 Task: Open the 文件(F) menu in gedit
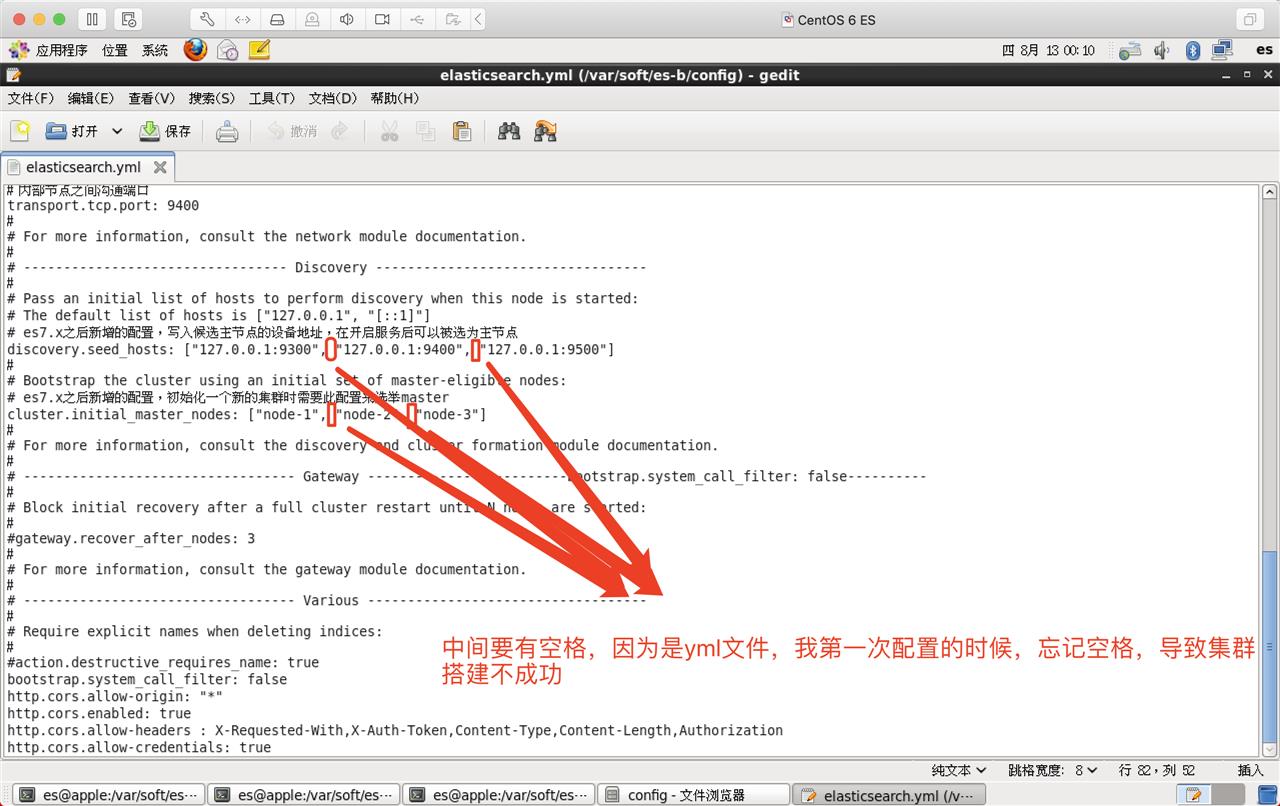pyautogui.click(x=31, y=98)
